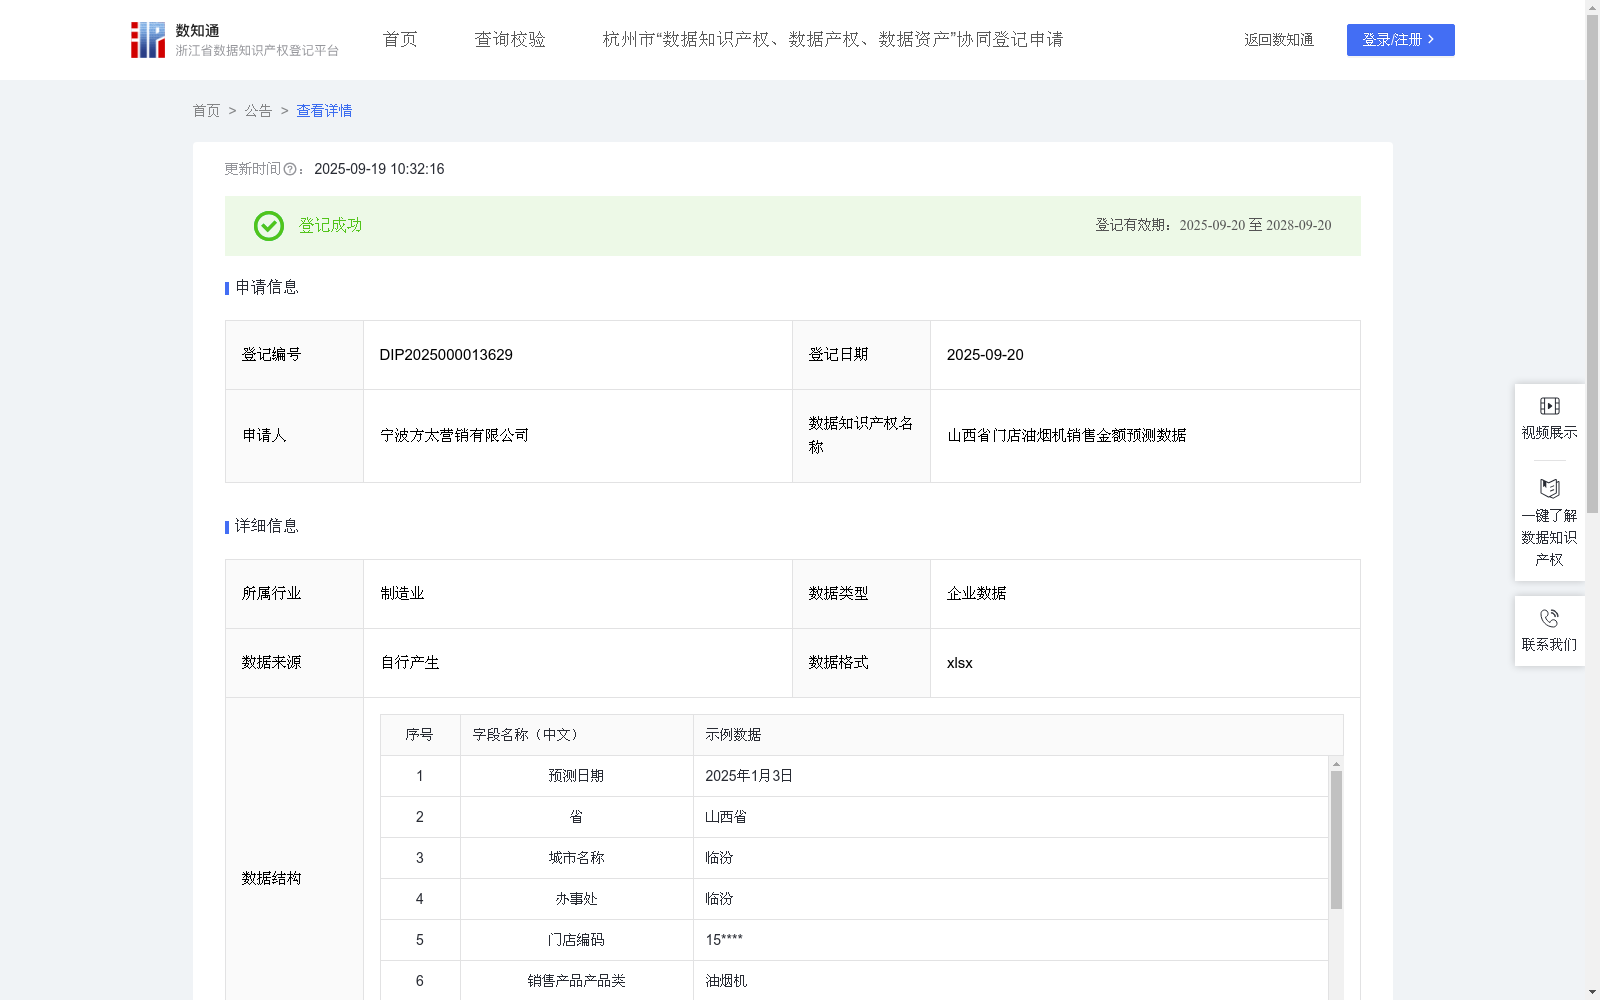Click the 查看详情 breadcrumb link
The width and height of the screenshot is (1600, 1000).
point(323,111)
